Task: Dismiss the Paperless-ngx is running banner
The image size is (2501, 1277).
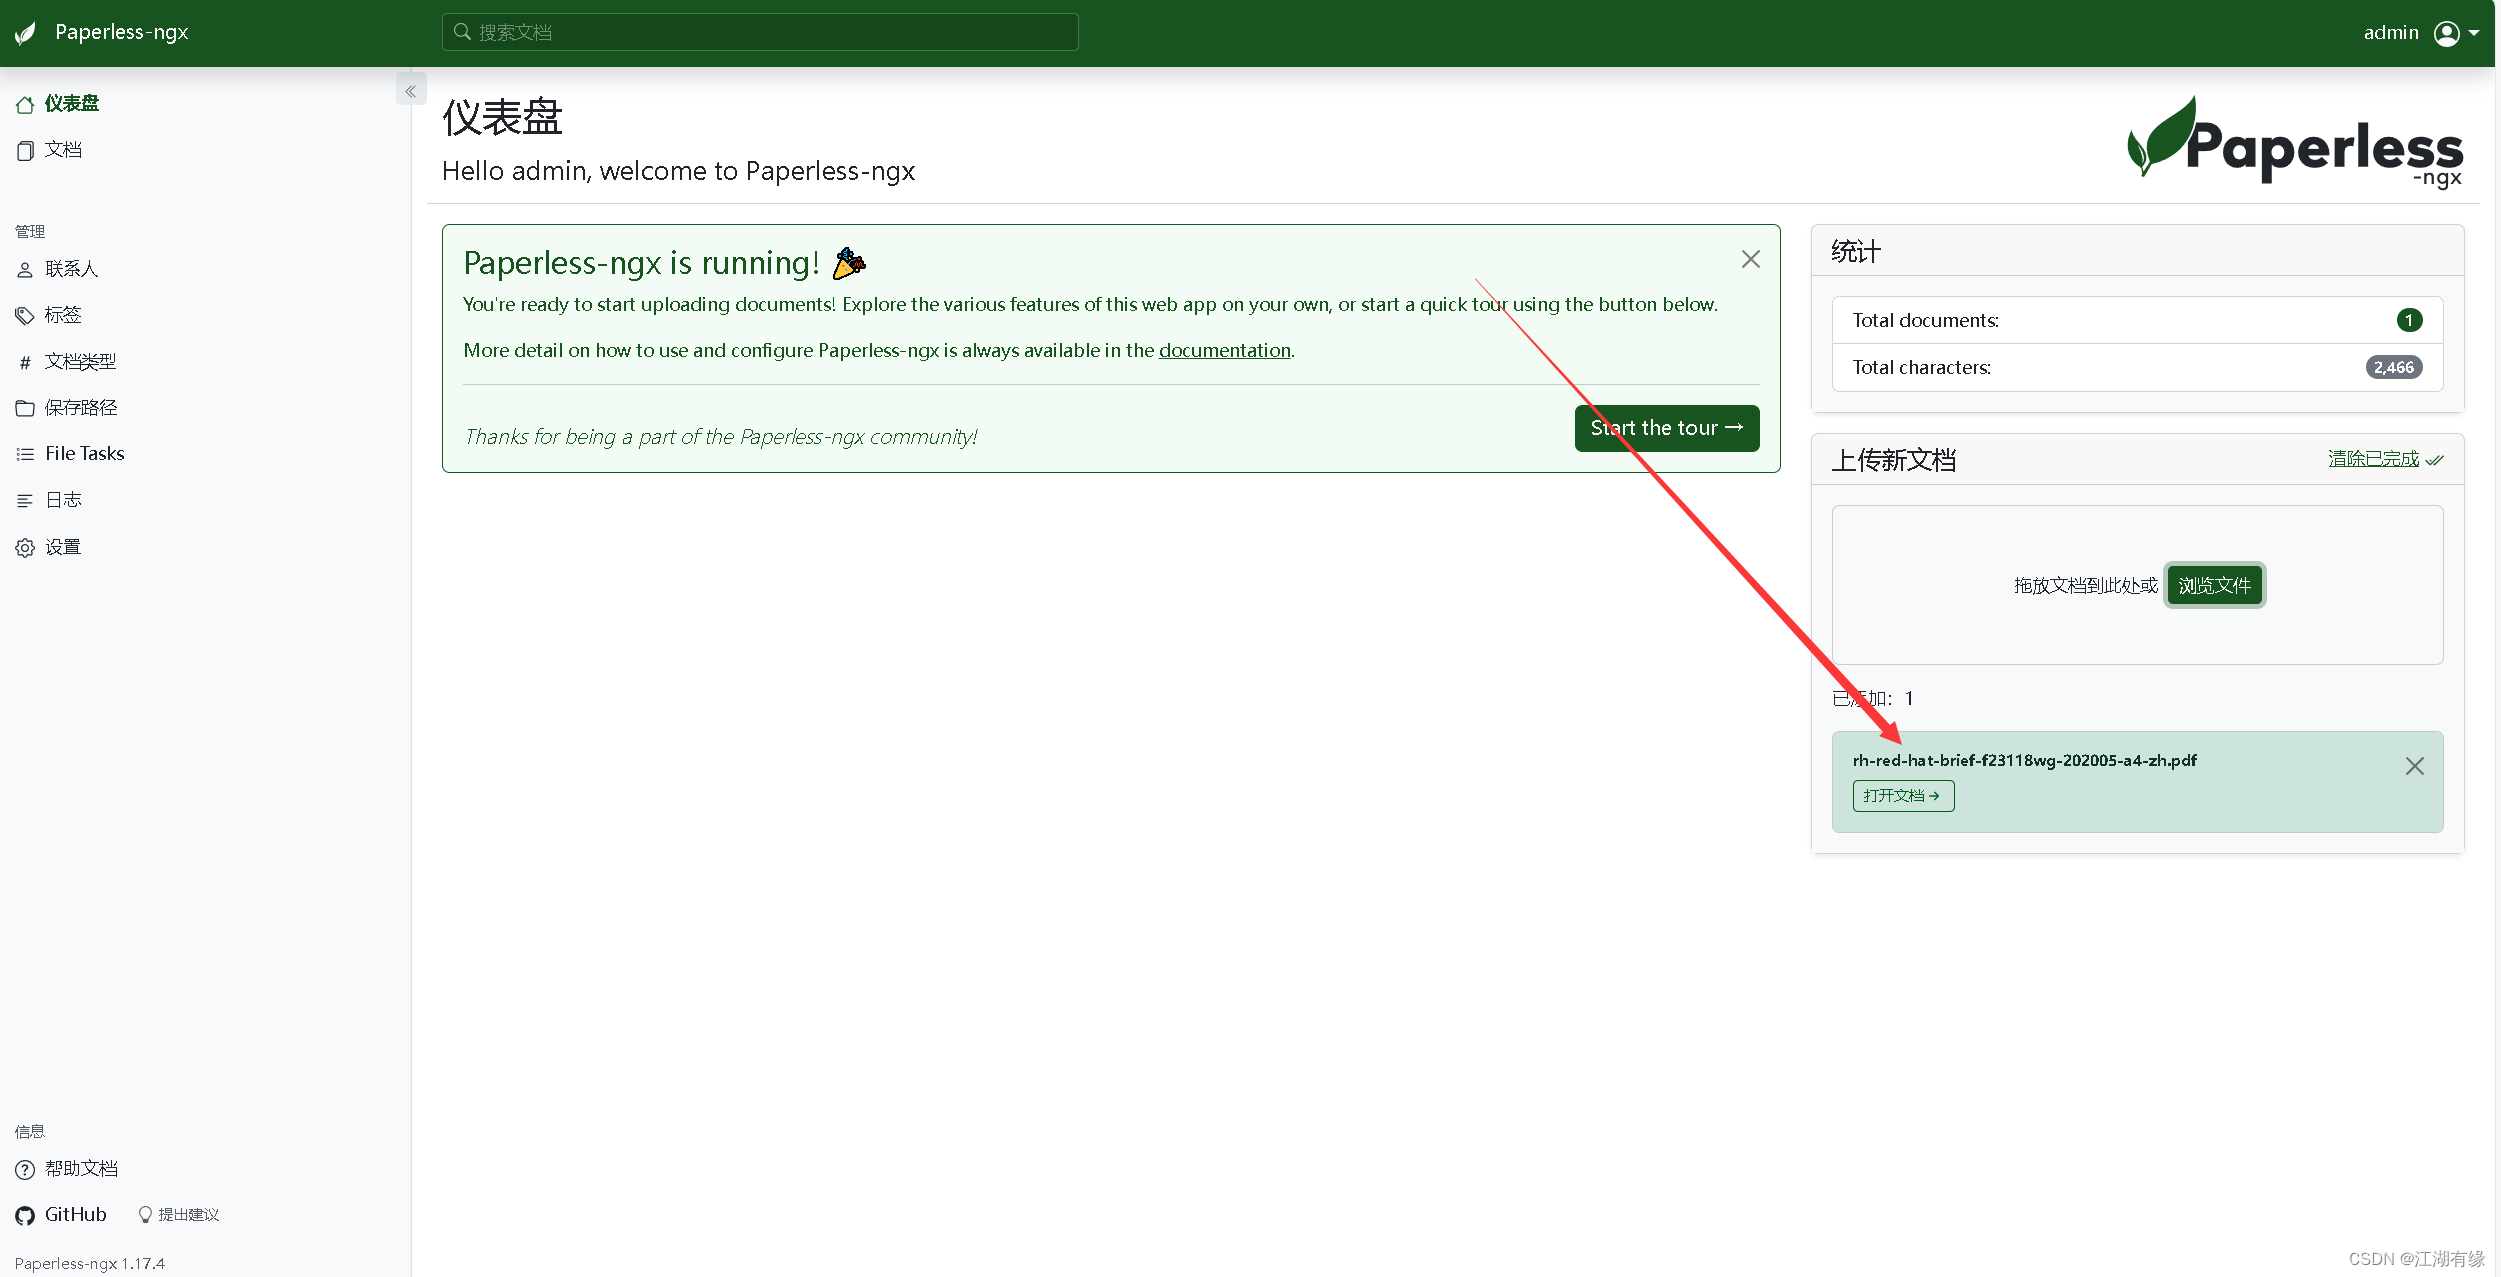Action: (1750, 260)
